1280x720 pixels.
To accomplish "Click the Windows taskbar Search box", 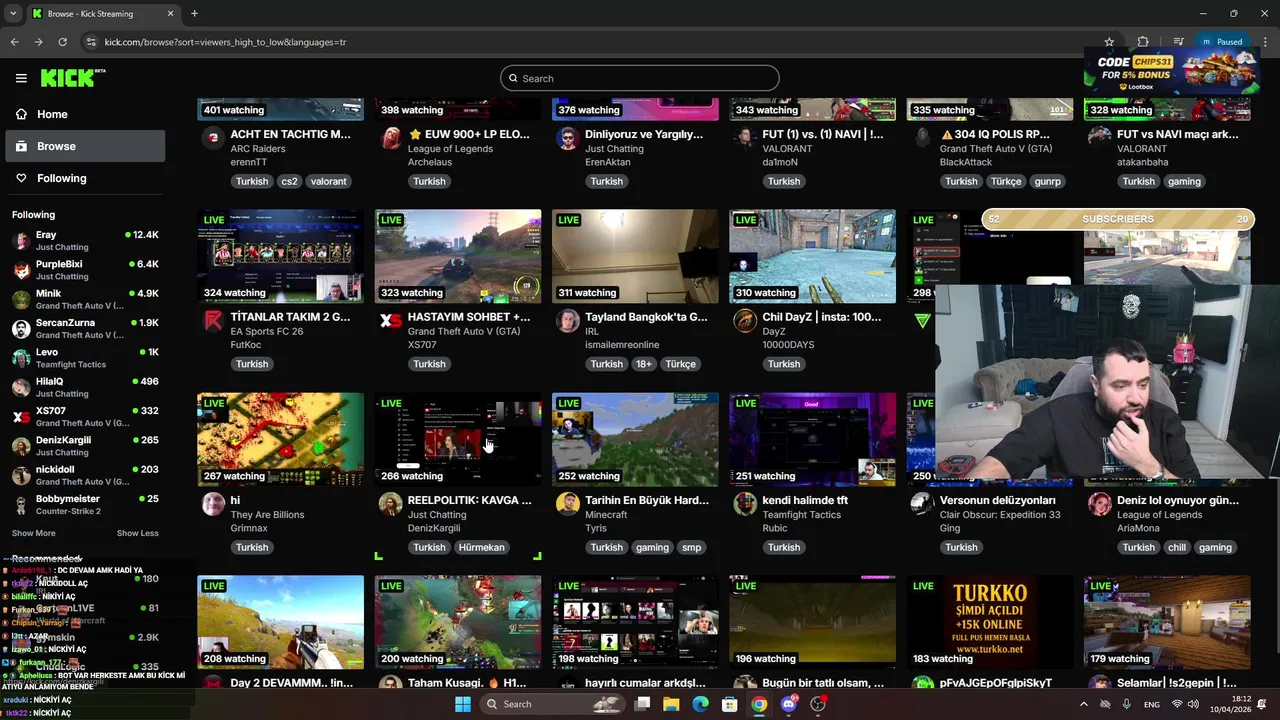I will (552, 704).
